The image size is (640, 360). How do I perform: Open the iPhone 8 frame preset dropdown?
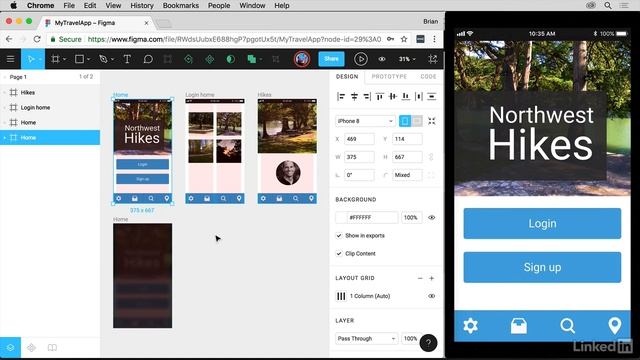coord(365,121)
